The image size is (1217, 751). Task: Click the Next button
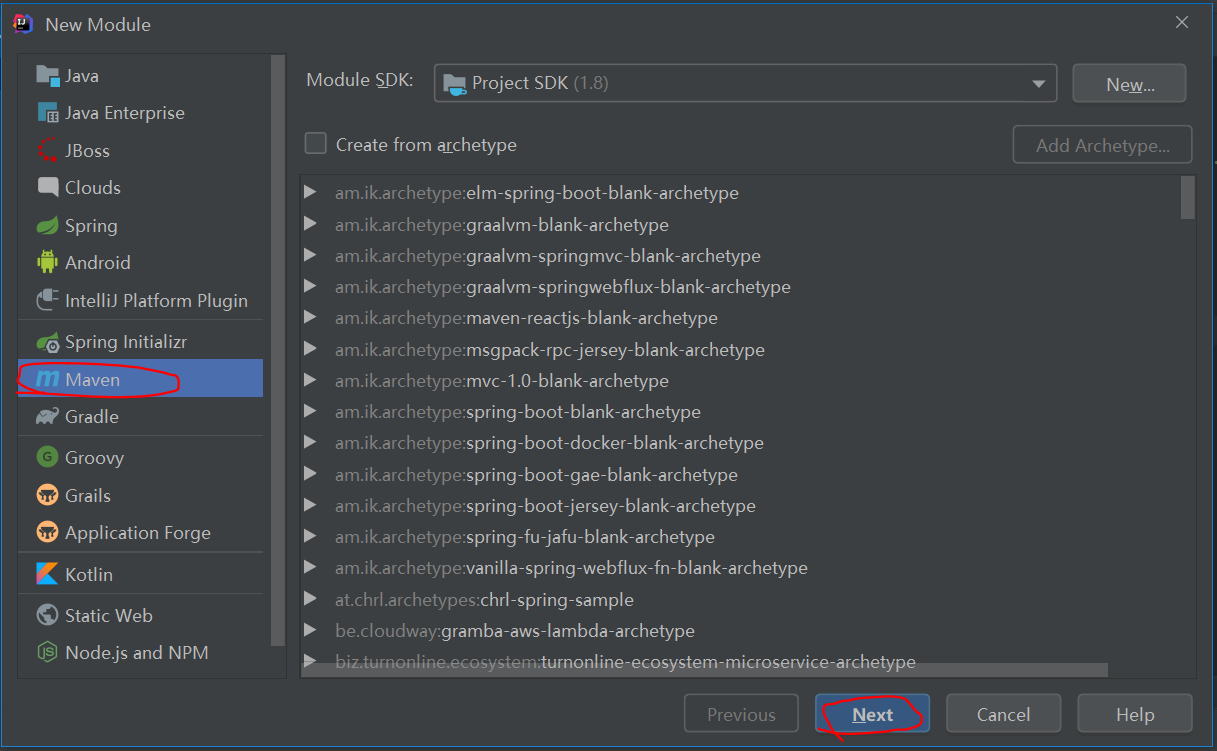[872, 714]
